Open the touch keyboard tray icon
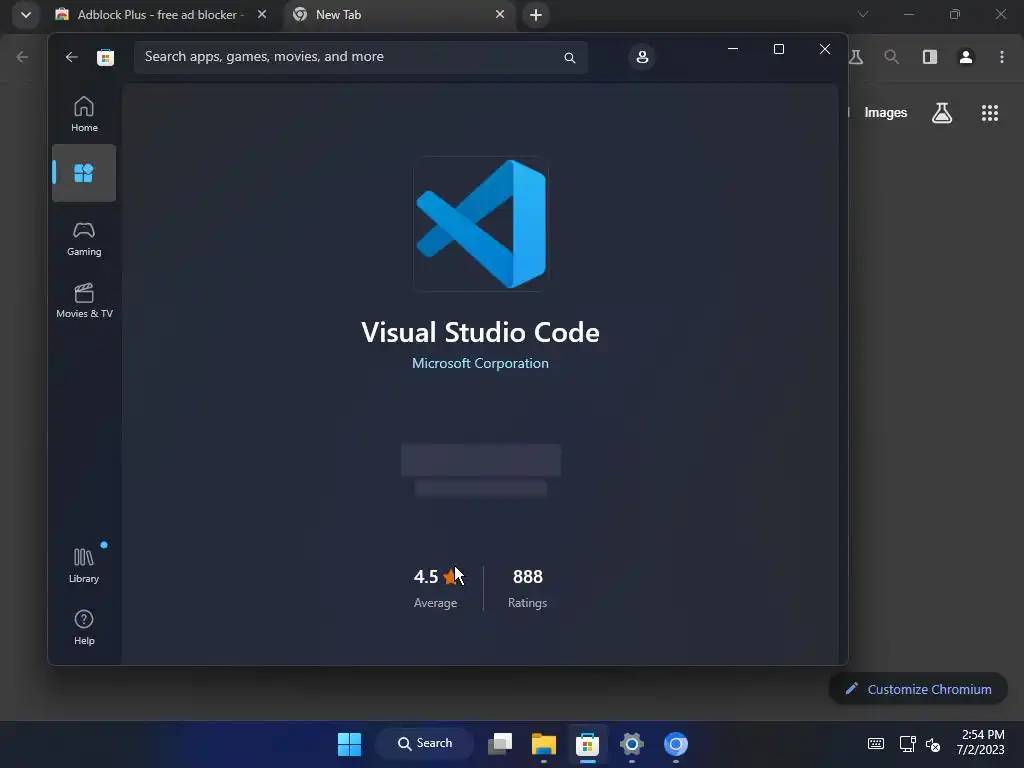Viewport: 1024px width, 768px height. pyautogui.click(x=876, y=744)
